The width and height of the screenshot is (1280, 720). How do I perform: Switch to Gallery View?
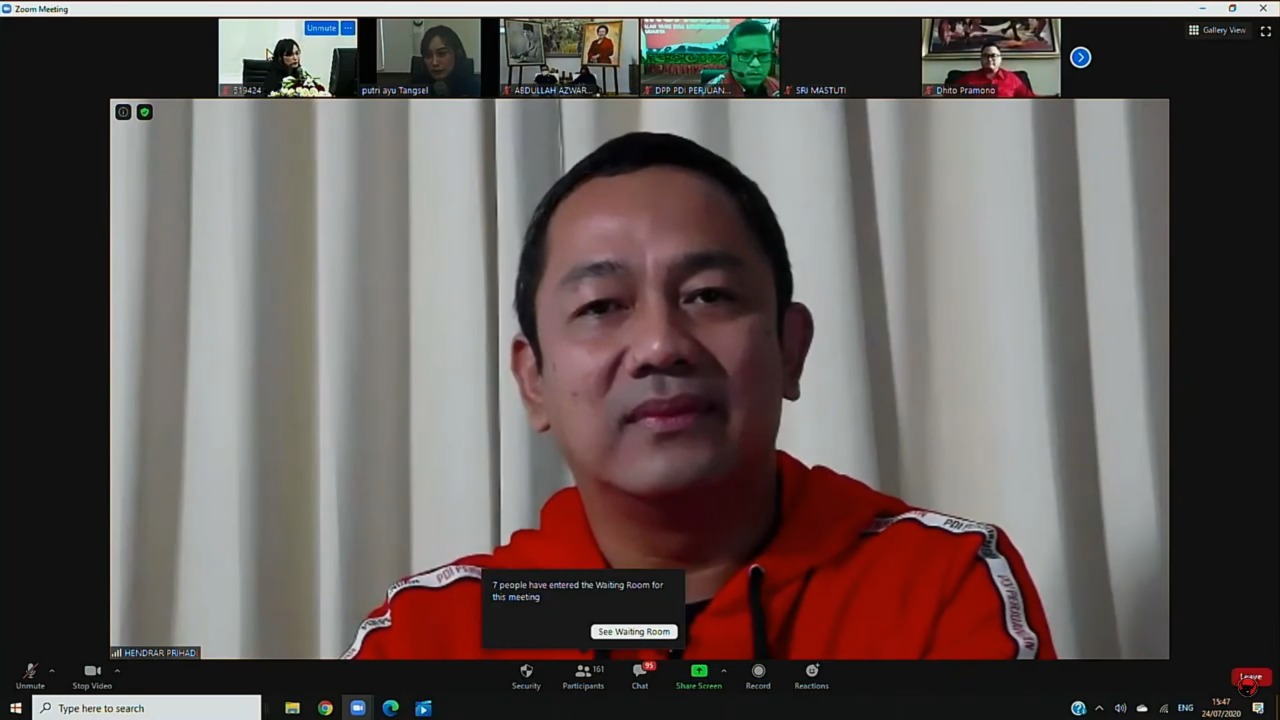(1217, 31)
